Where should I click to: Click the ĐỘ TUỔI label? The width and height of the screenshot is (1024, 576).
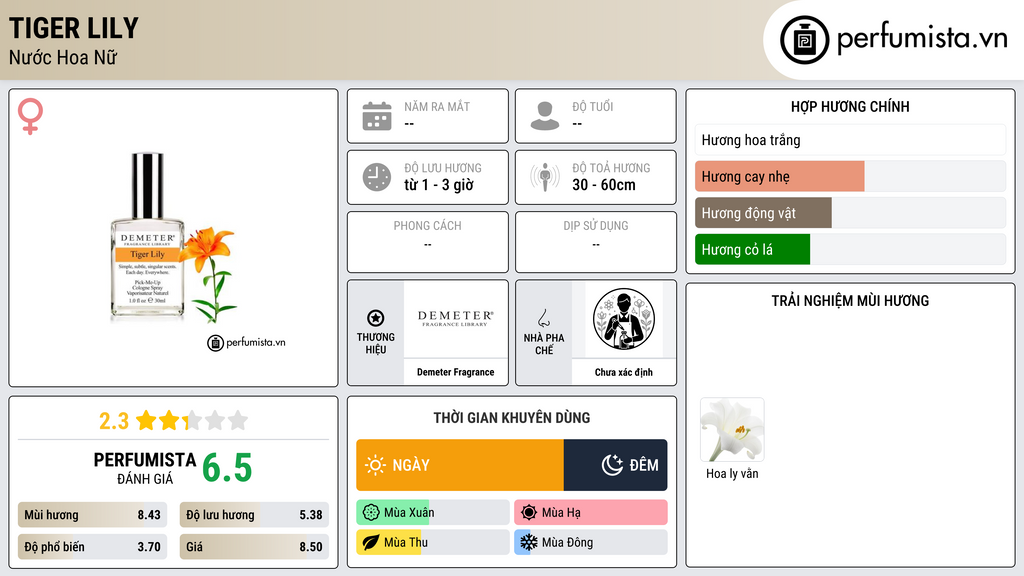pos(592,106)
